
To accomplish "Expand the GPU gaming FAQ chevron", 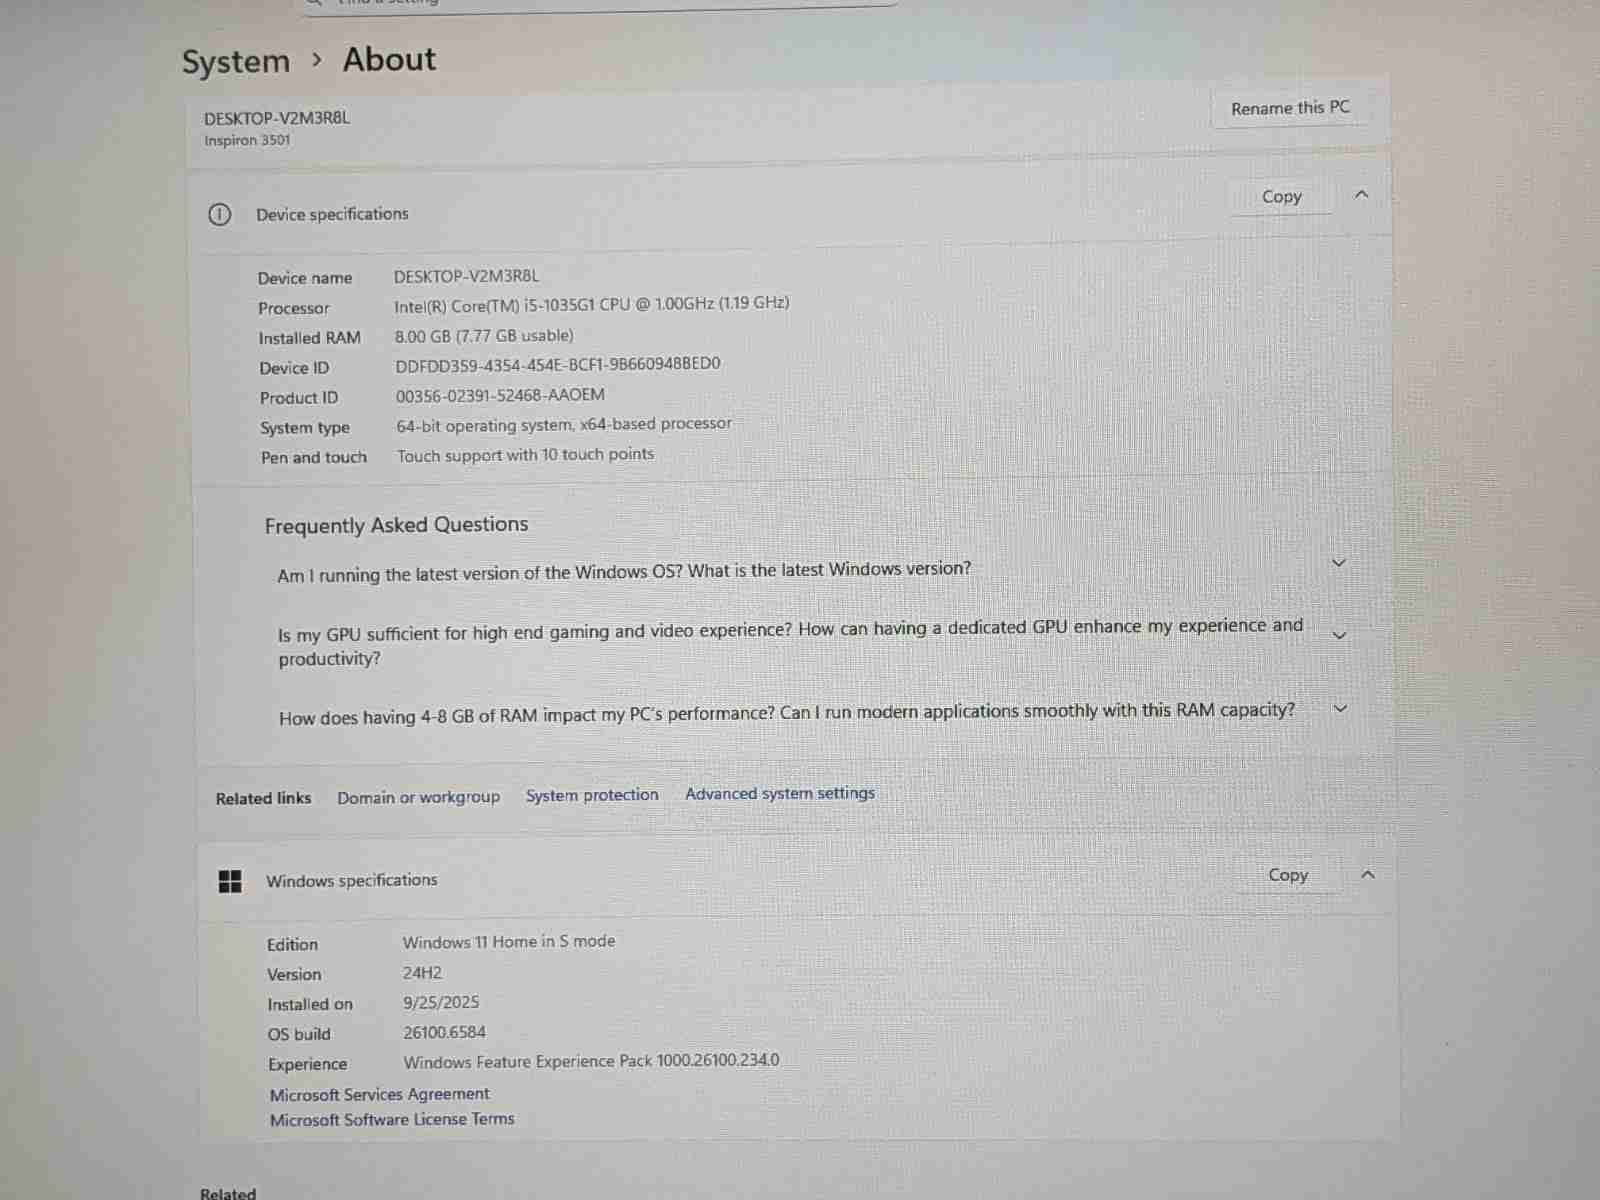I will tap(1340, 636).
